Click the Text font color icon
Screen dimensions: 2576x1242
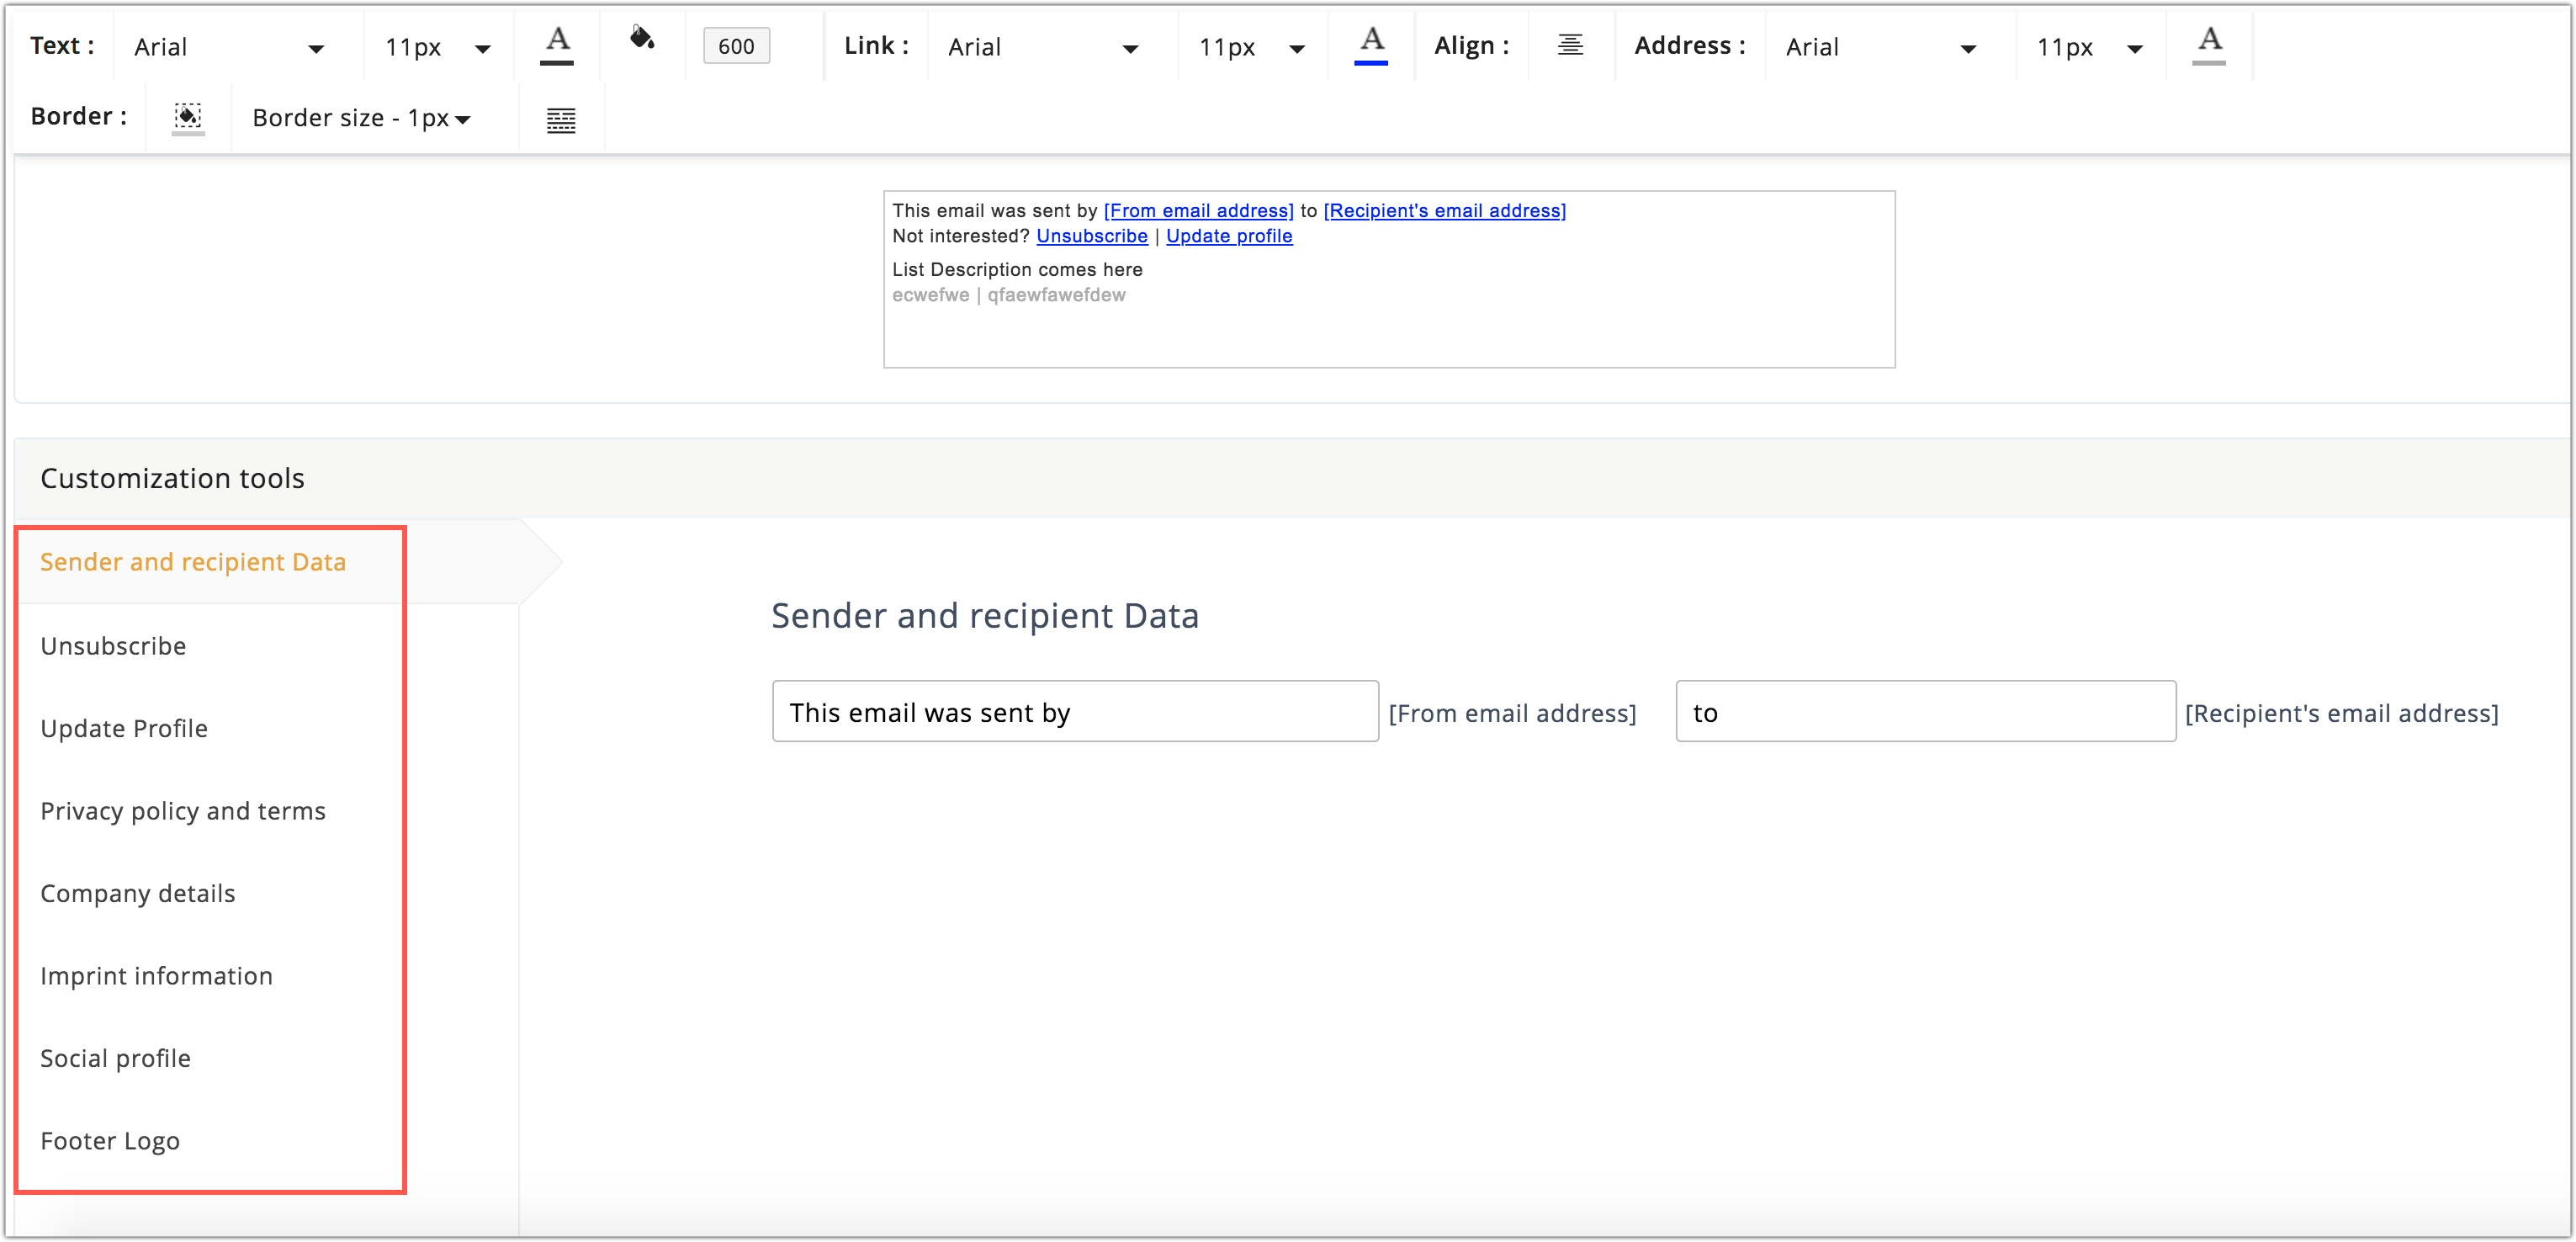557,45
